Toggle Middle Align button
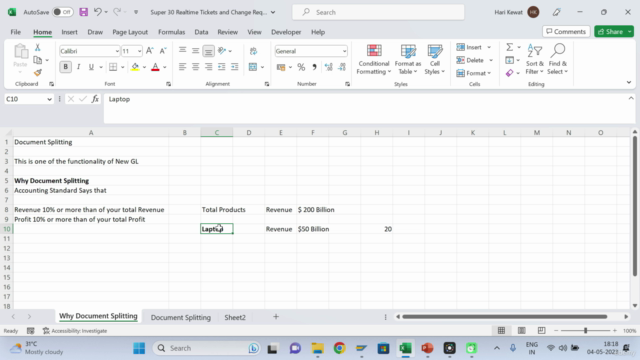The width and height of the screenshot is (640, 360). click(x=196, y=51)
